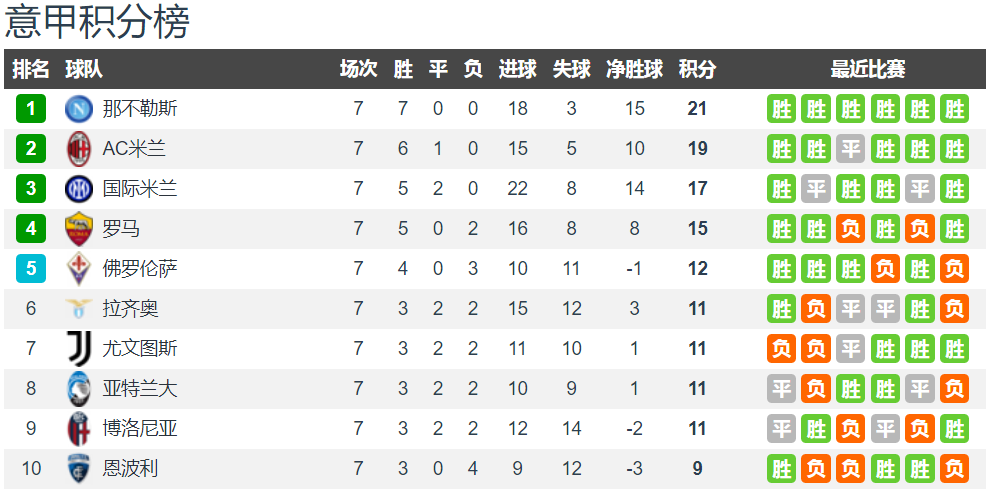Click the Atalanta team crest
The image size is (986, 490).
79,389
